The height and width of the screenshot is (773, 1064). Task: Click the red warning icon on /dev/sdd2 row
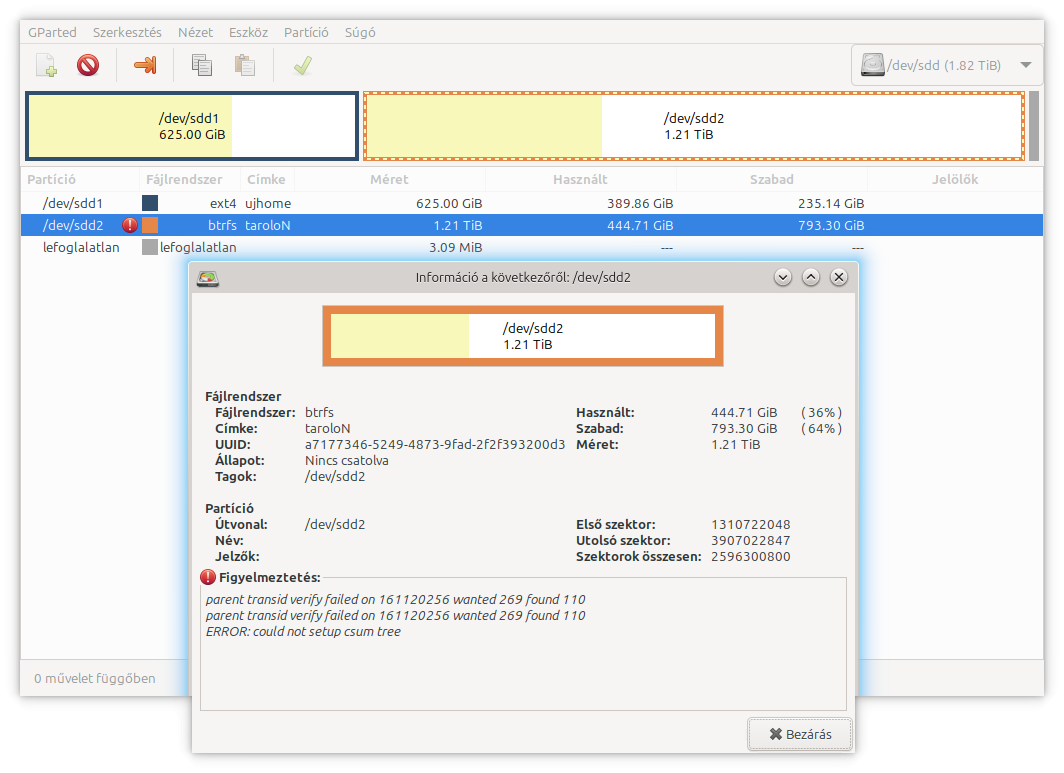click(130, 226)
